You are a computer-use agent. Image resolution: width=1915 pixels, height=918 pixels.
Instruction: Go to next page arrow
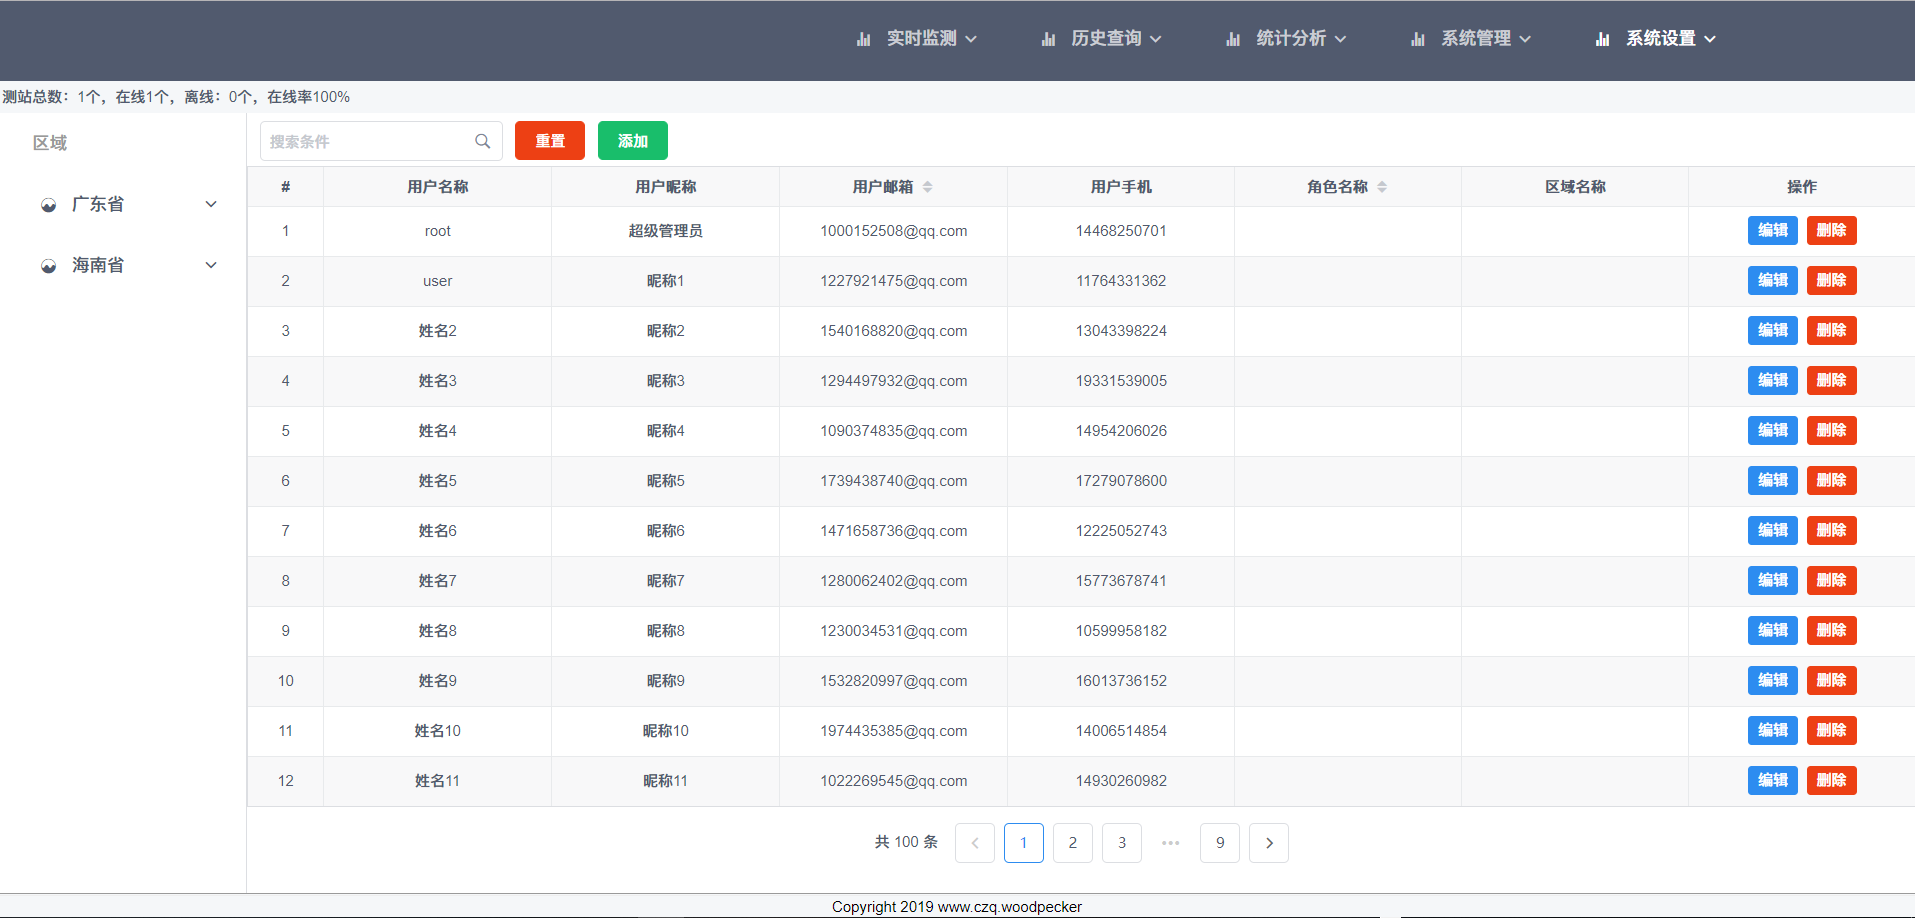point(1269,843)
